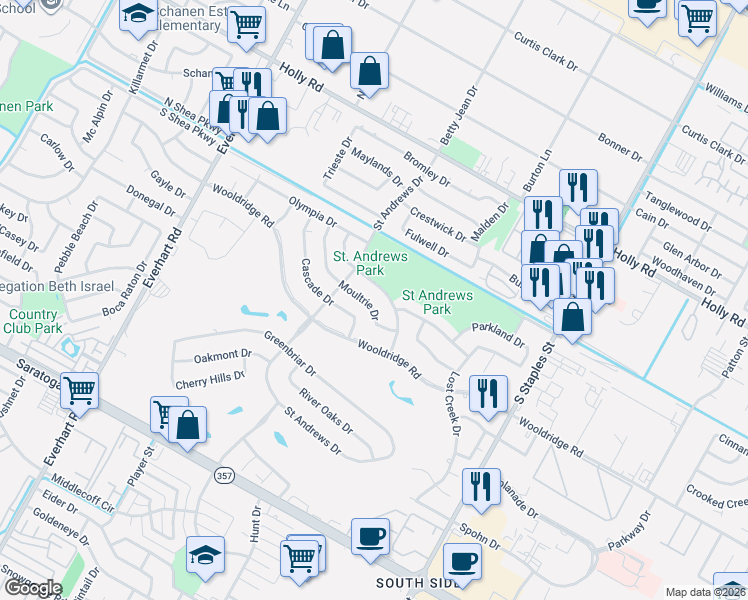Select the N Shea Pkwy label

(x=193, y=116)
